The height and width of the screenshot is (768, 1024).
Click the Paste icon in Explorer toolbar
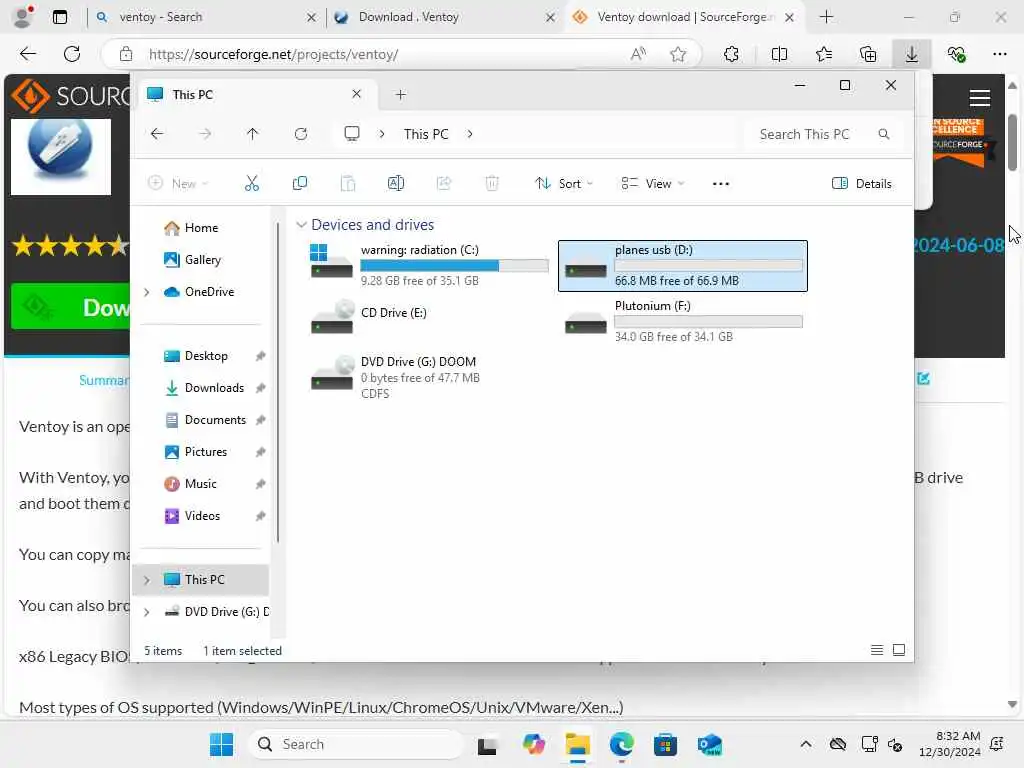click(348, 184)
